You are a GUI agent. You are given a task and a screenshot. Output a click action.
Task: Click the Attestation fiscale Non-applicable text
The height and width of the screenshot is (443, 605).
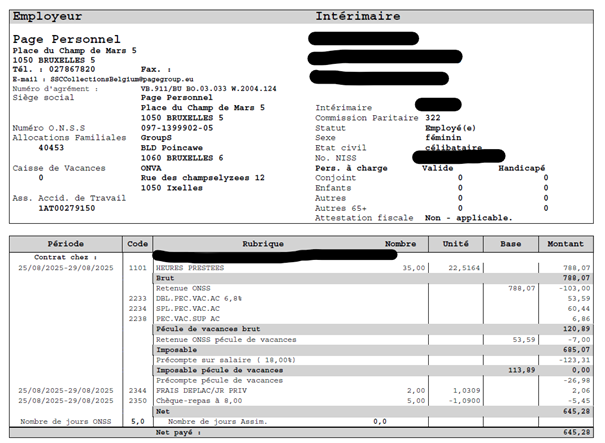tap(468, 217)
